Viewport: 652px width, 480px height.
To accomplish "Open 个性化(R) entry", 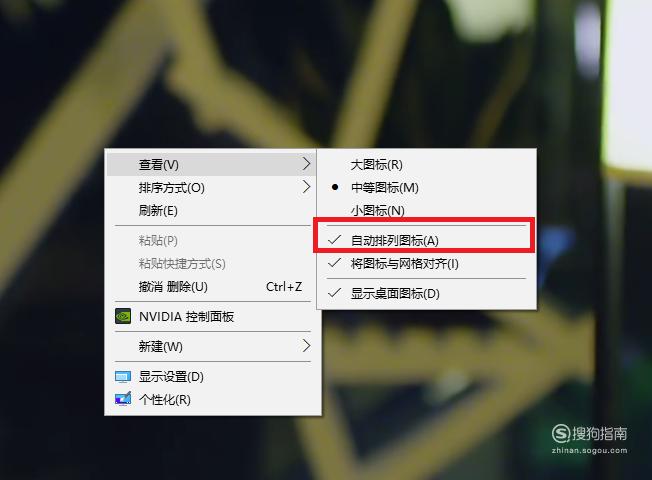I will (x=211, y=400).
